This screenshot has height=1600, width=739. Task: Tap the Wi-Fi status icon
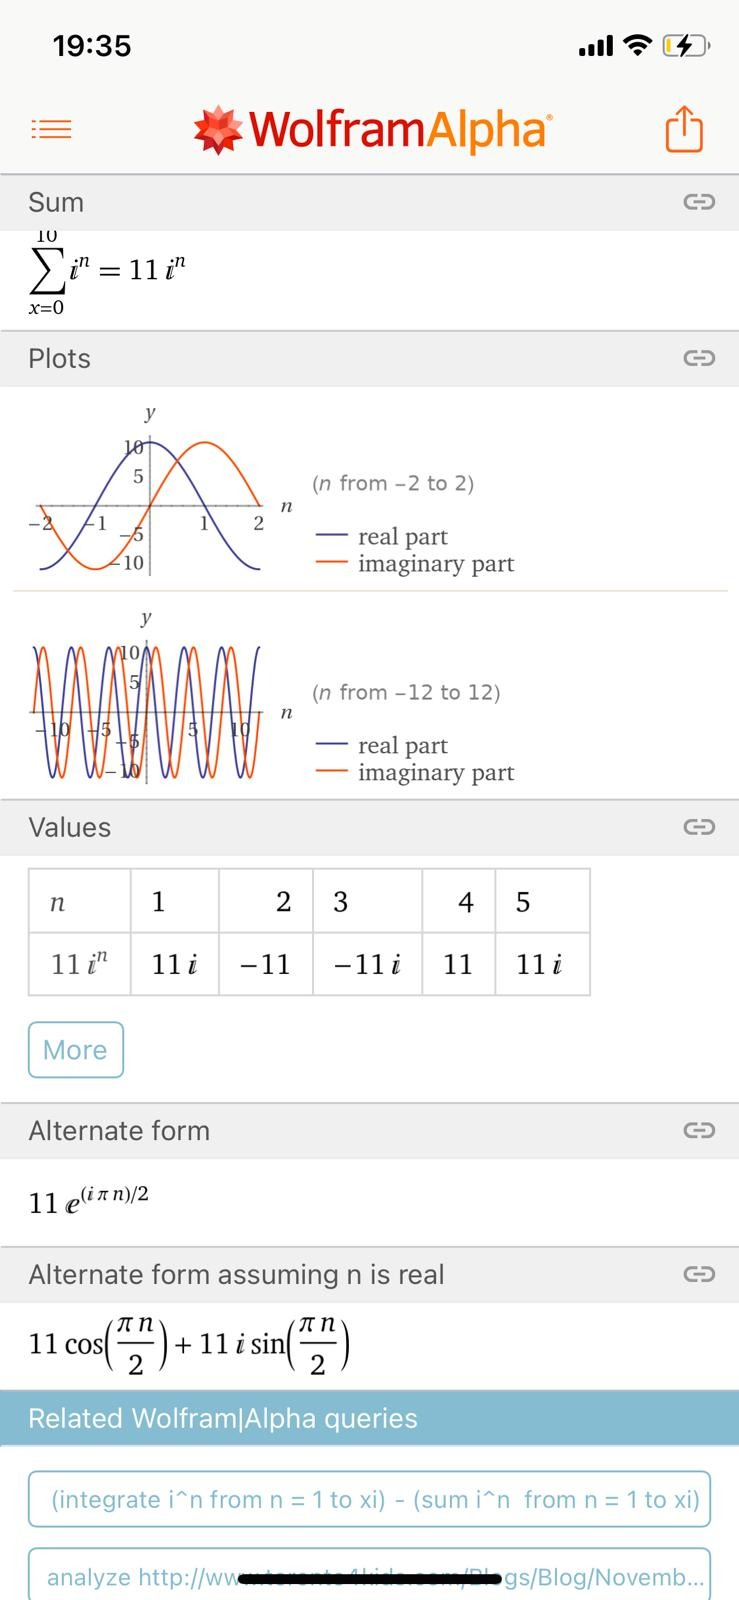click(x=637, y=45)
